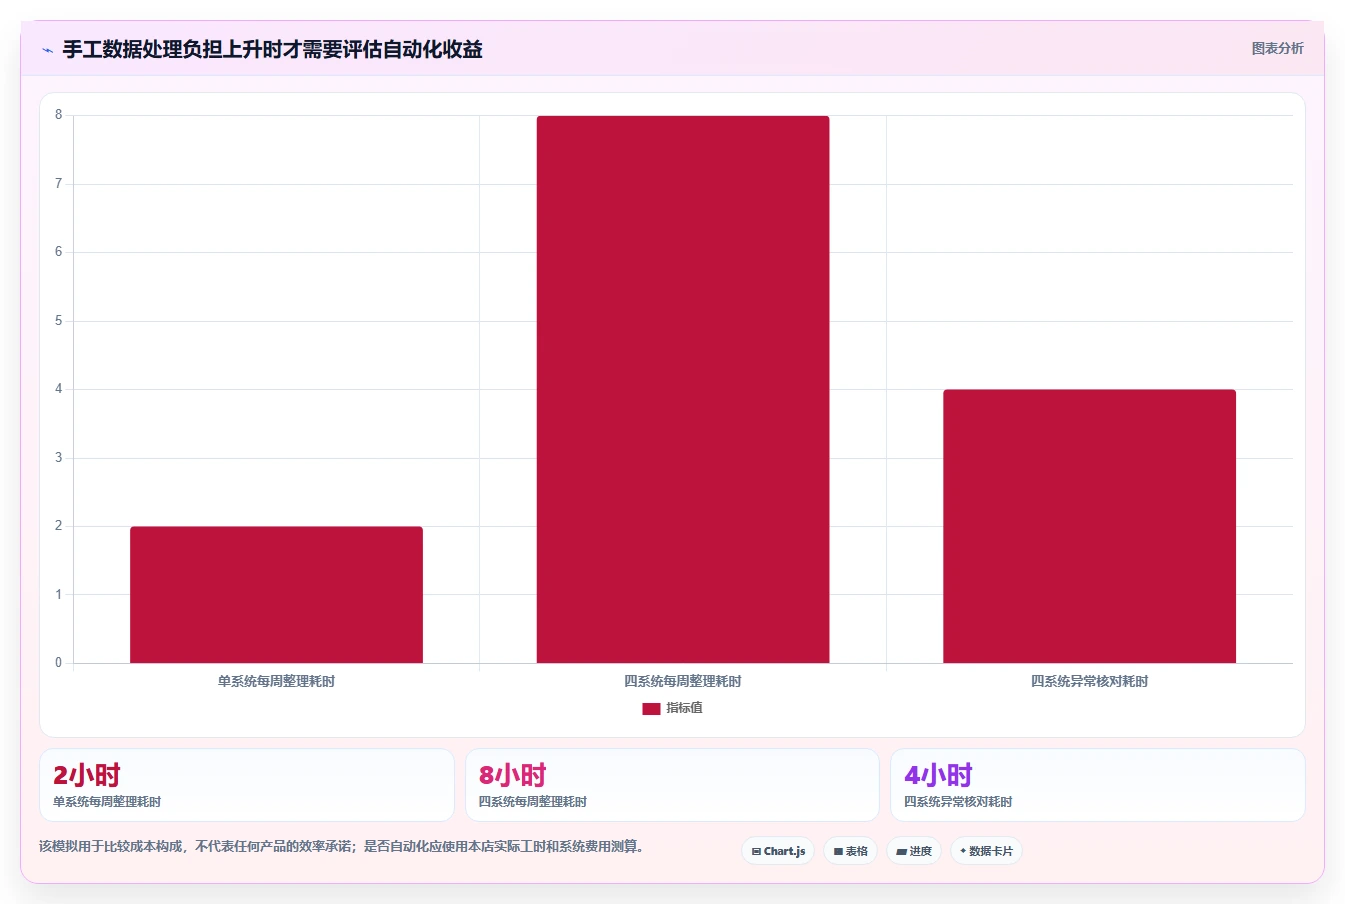Image resolution: width=1345 pixels, height=904 pixels.
Task: Click the y-axis value 4
Action: [58, 389]
